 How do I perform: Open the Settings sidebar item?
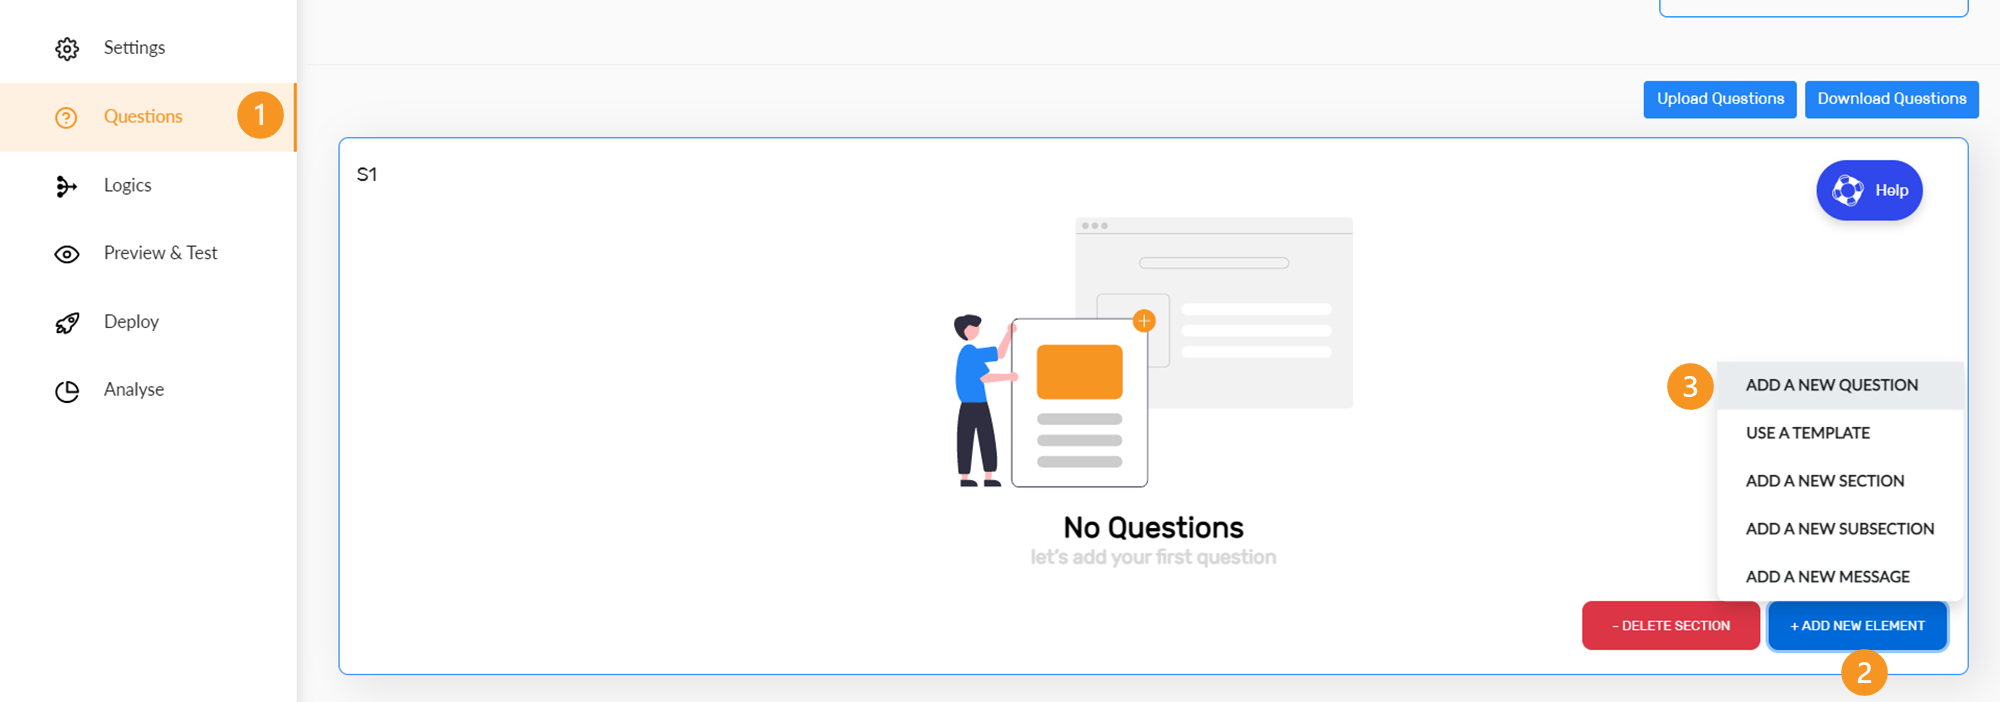click(x=148, y=48)
